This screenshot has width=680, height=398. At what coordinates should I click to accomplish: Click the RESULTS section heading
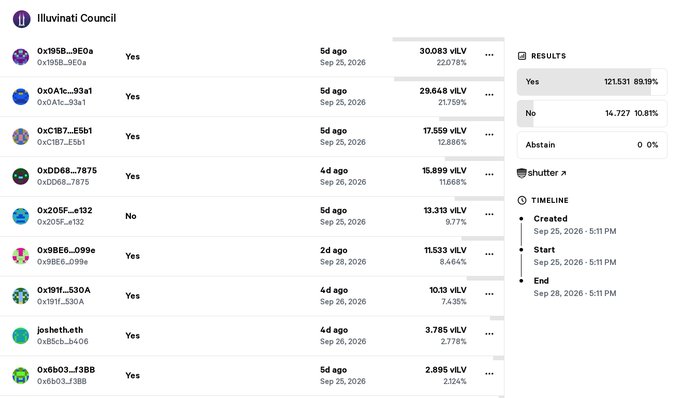(x=548, y=56)
